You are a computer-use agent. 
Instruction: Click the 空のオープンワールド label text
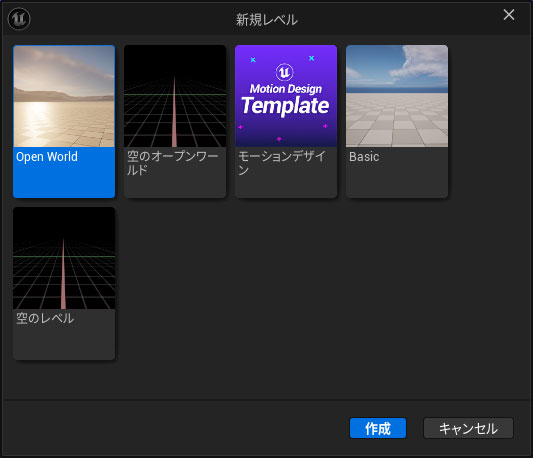pyautogui.click(x=173, y=163)
